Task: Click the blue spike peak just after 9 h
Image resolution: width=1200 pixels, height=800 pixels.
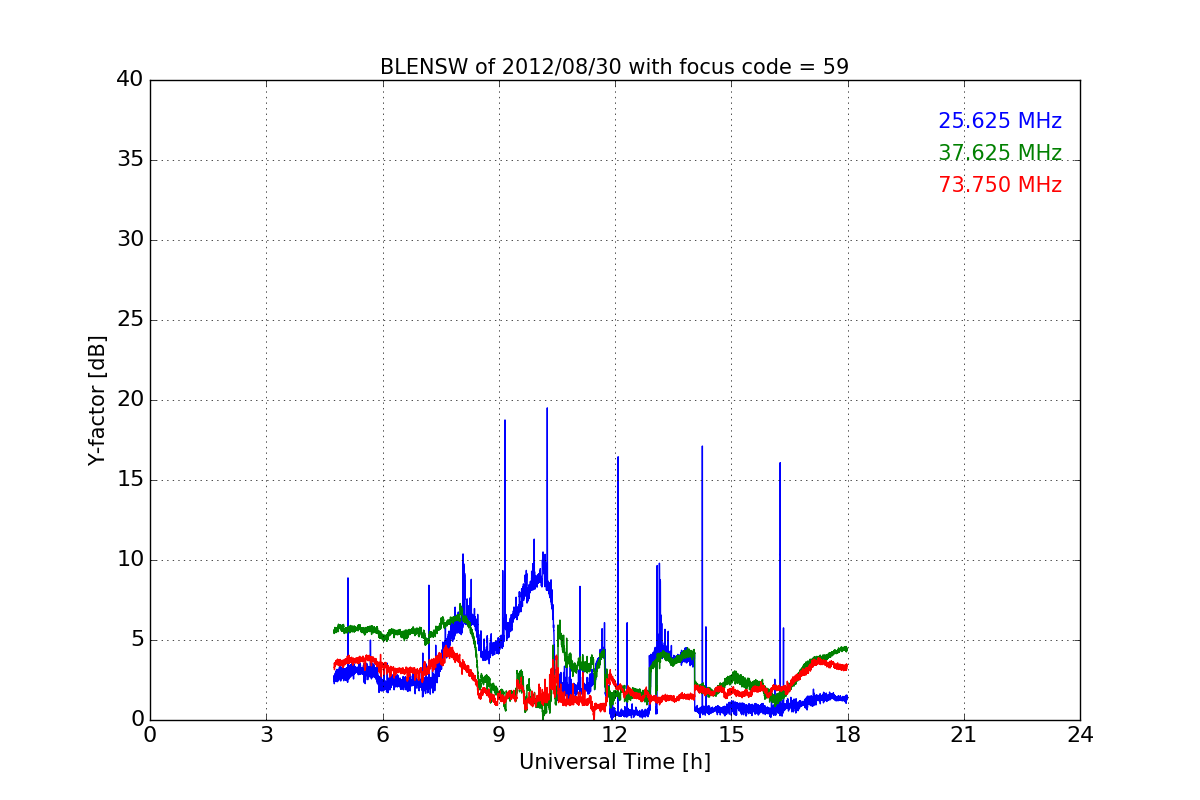Action: click(505, 421)
